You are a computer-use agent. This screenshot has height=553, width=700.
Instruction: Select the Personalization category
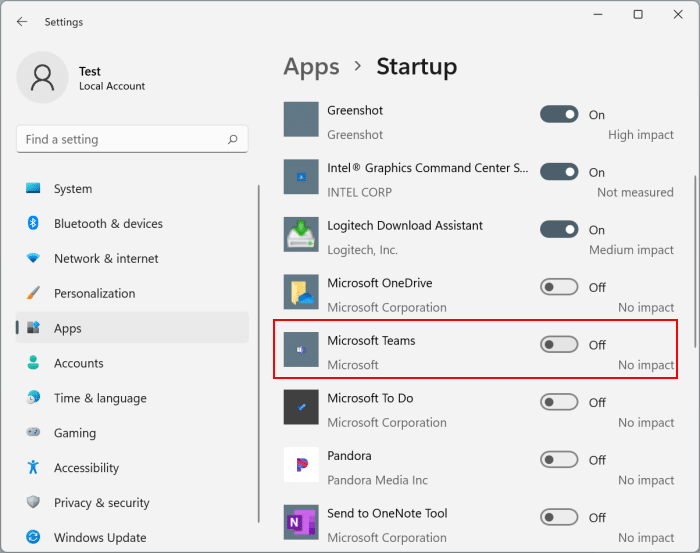(132, 293)
